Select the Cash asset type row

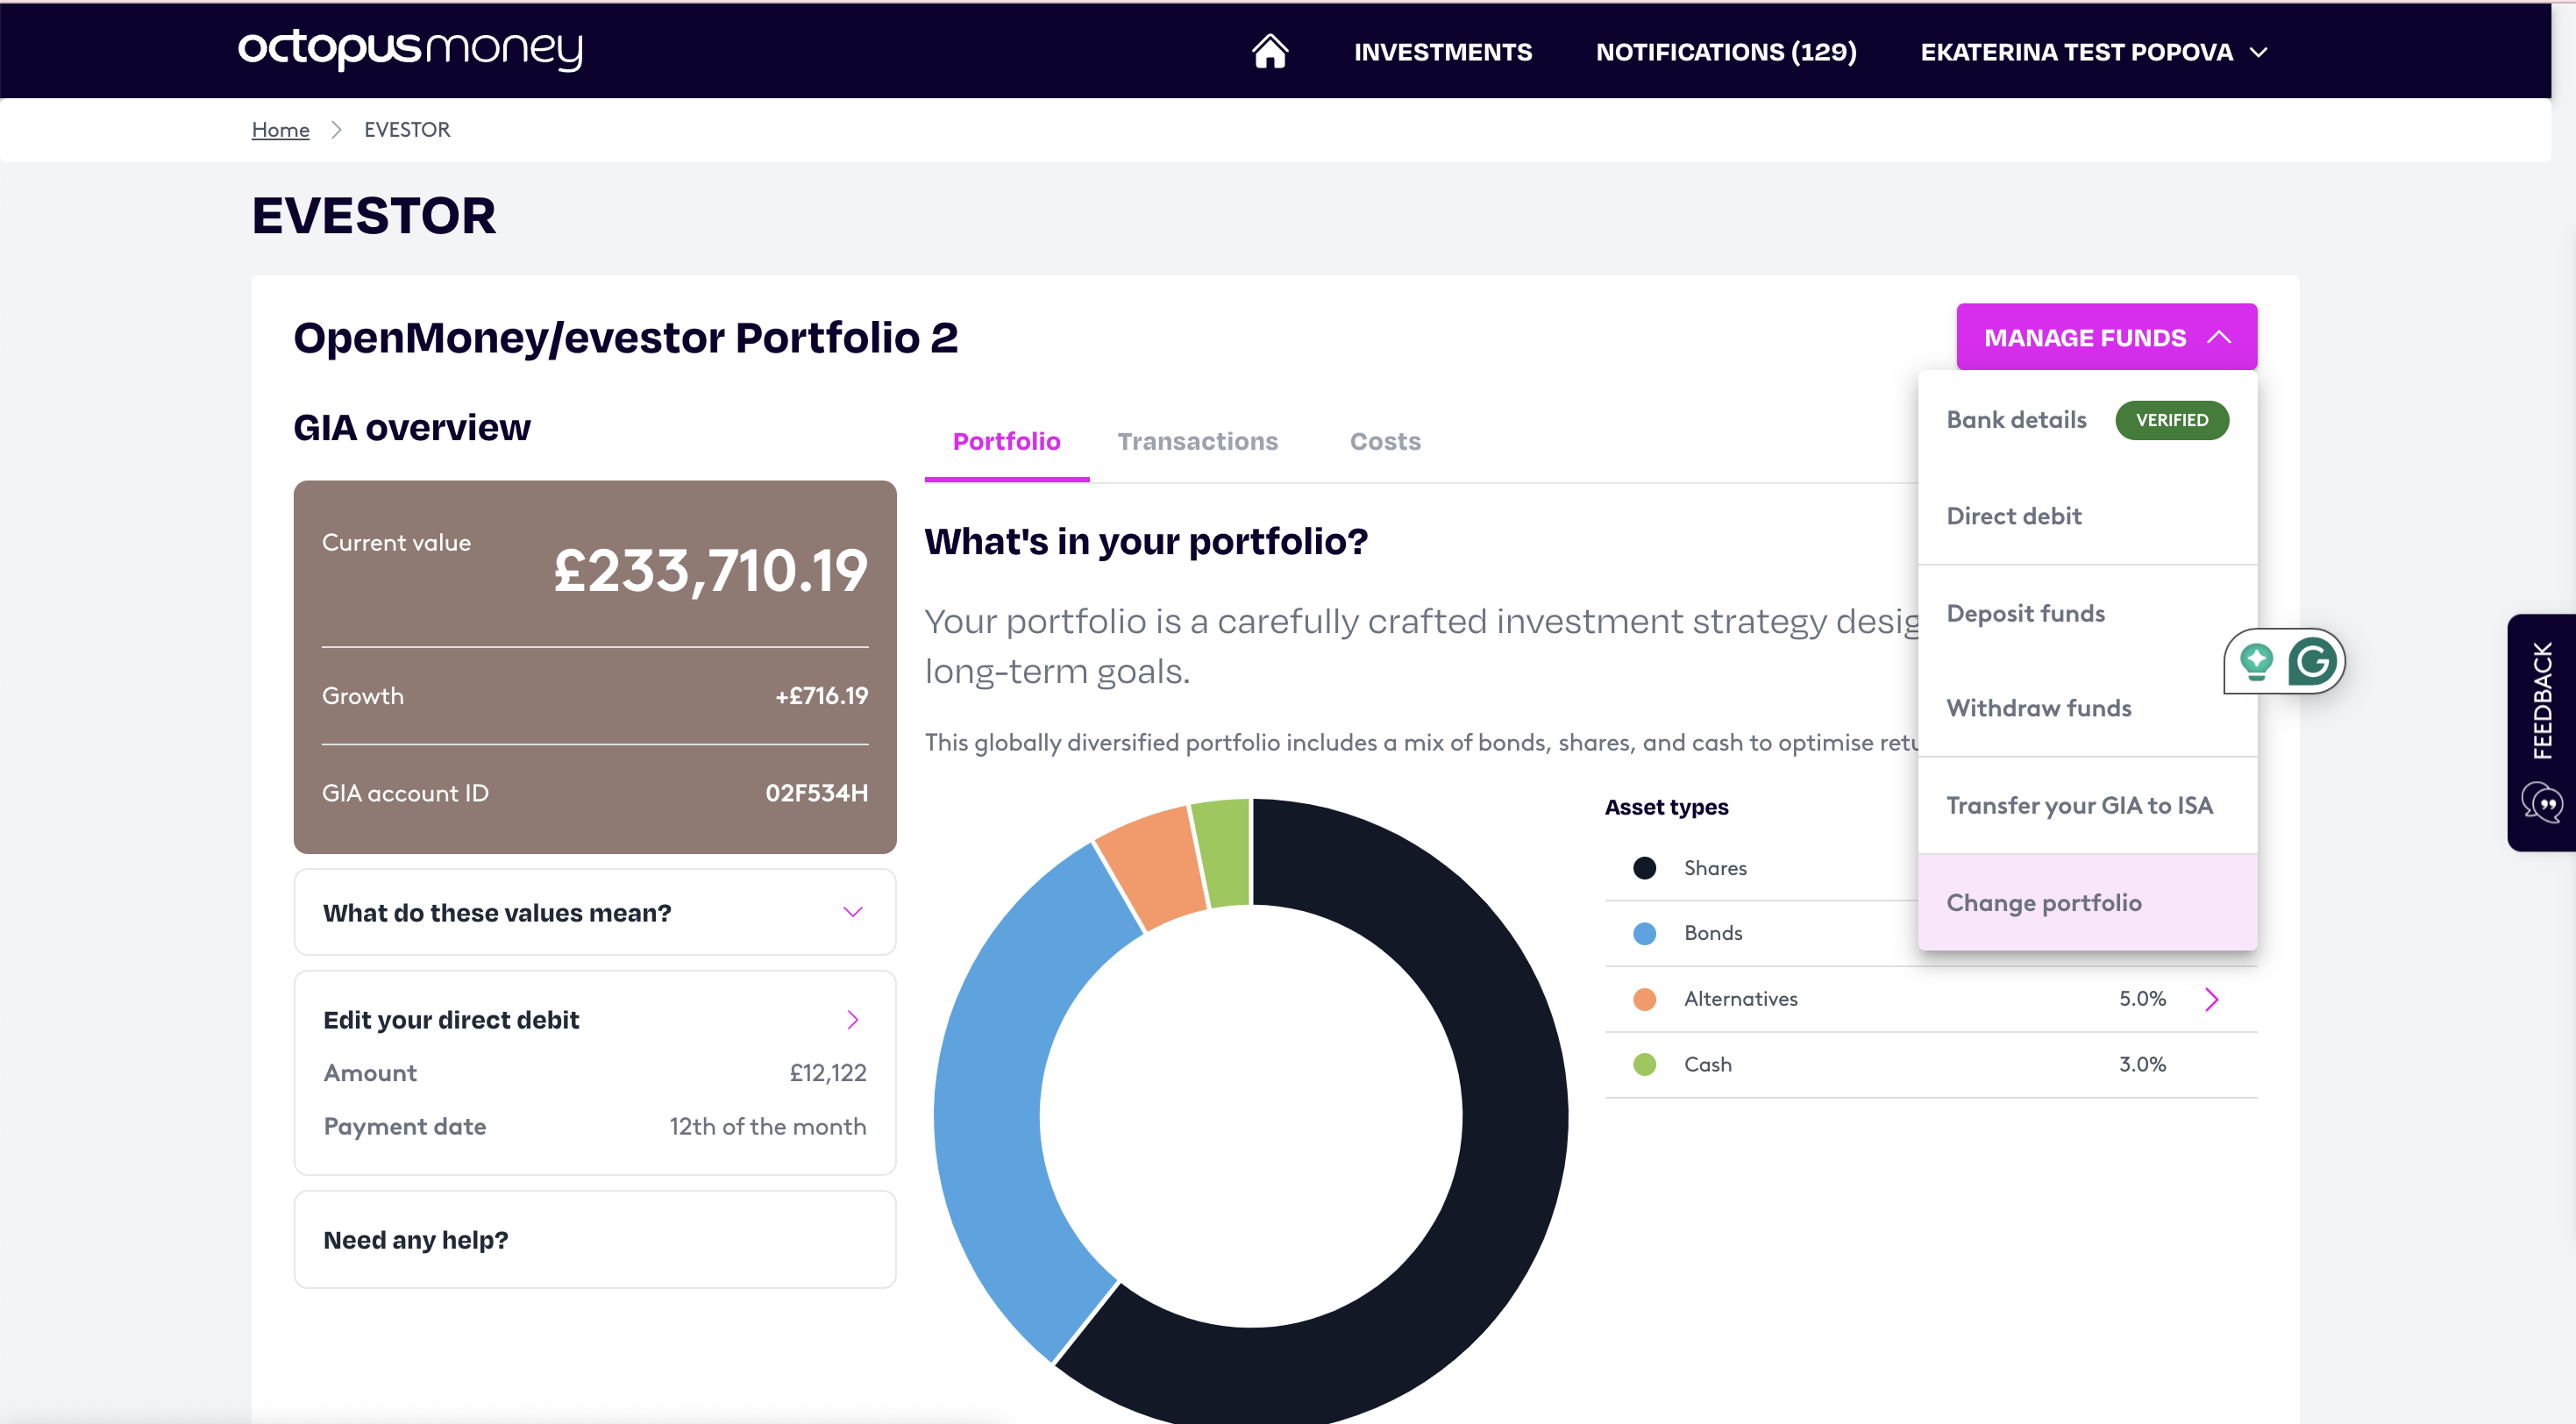coord(1930,1064)
